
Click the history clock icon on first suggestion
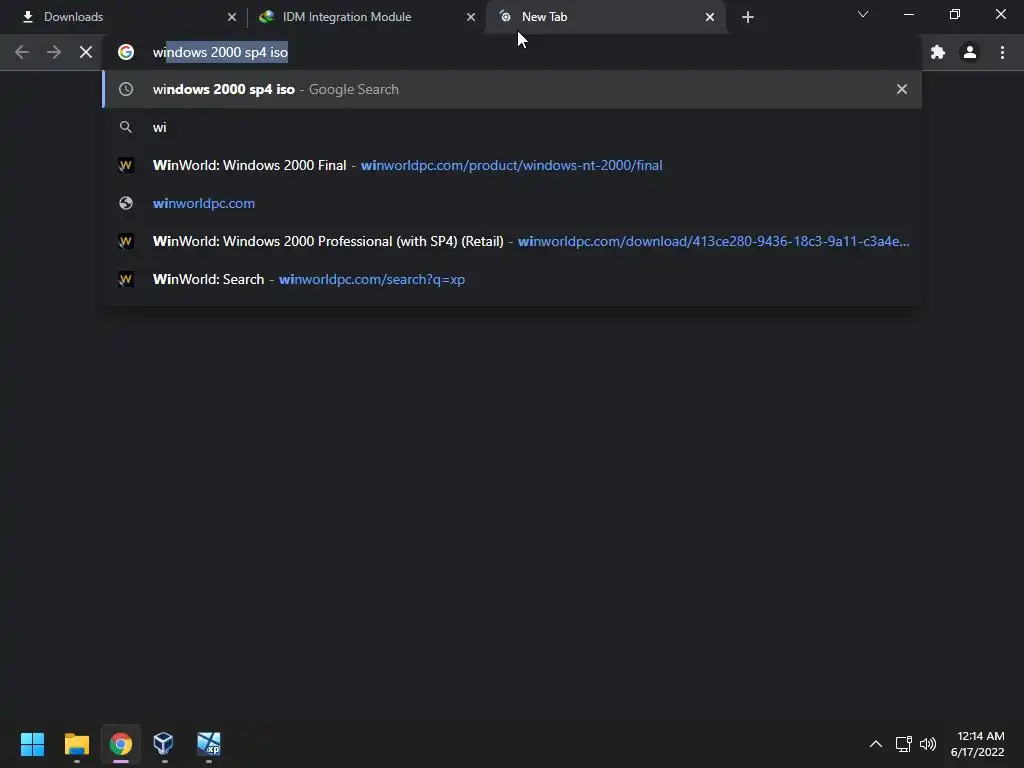tap(126, 89)
